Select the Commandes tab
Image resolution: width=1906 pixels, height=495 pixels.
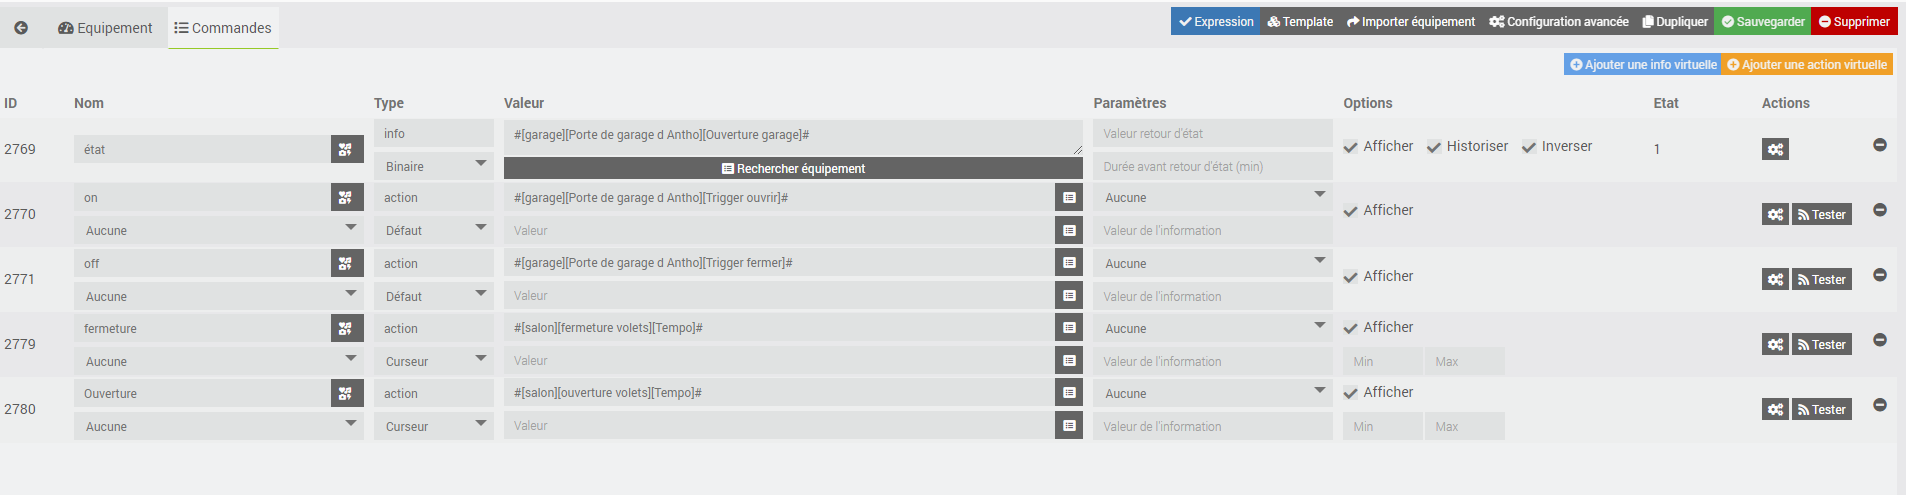click(x=223, y=28)
